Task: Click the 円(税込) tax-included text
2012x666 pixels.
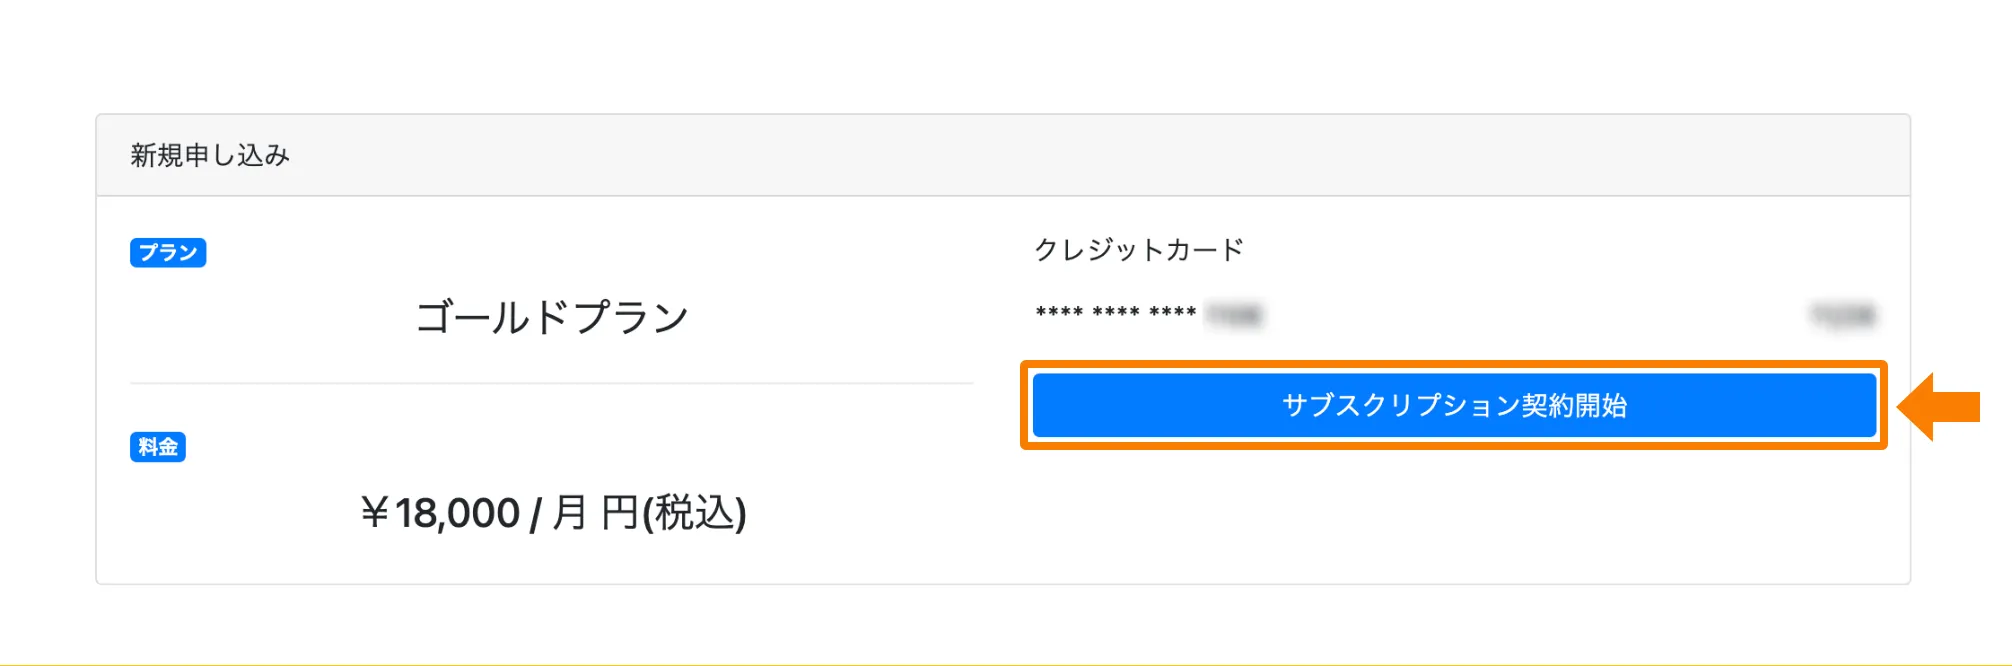Action: 673,513
